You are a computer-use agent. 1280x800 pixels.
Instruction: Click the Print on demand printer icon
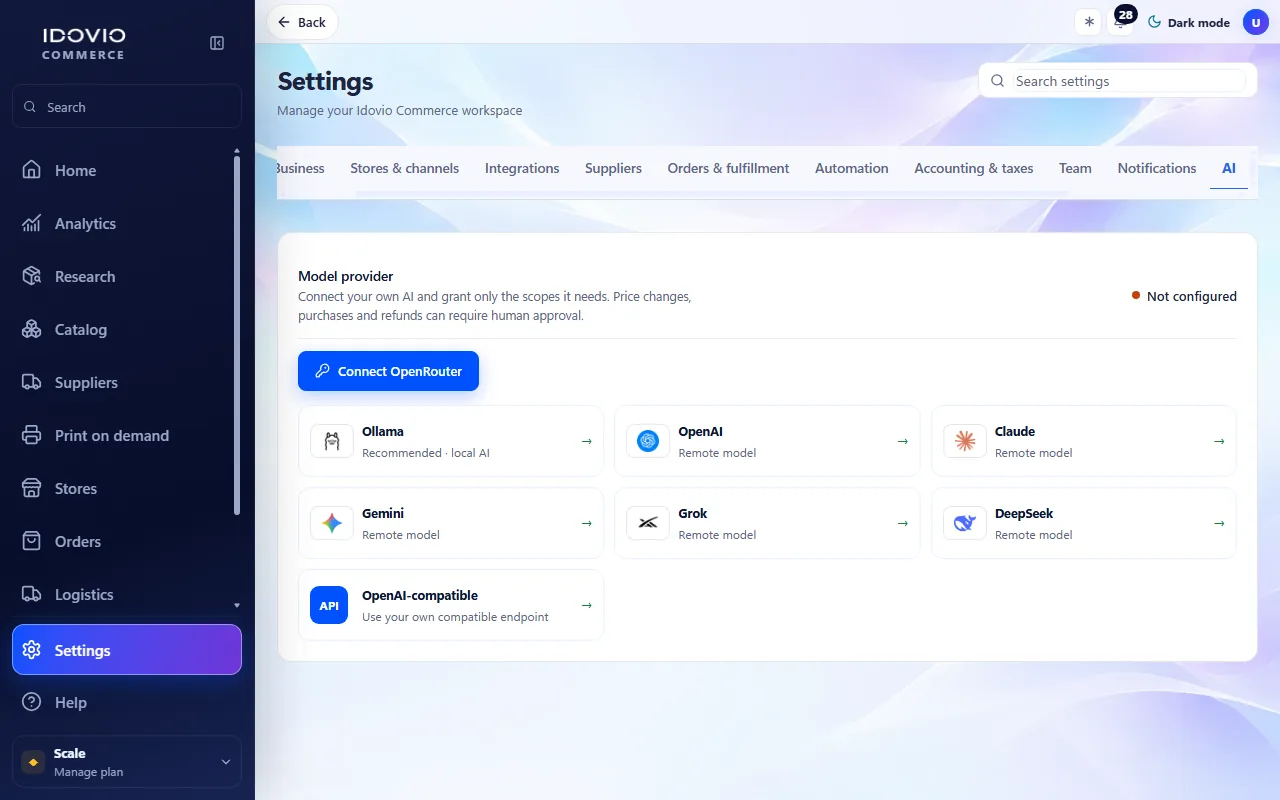click(x=32, y=435)
